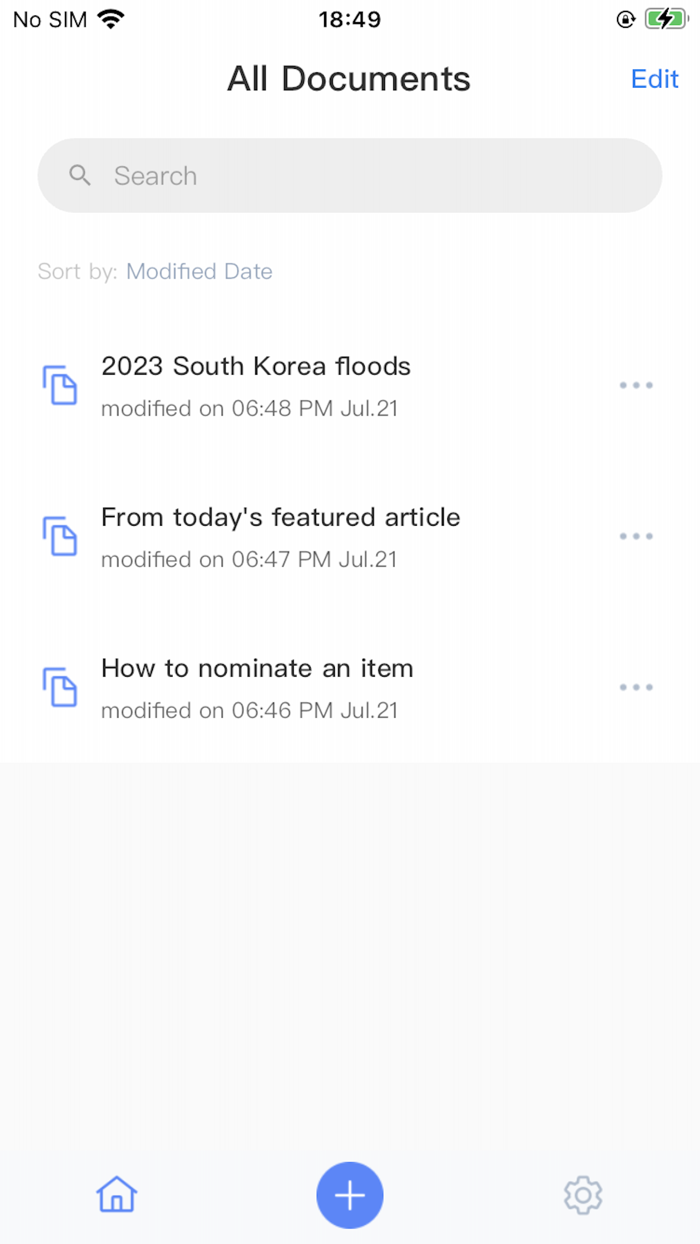Change sorting by tapping Modified Date
Viewport: 700px width, 1244px height.
pos(198,271)
